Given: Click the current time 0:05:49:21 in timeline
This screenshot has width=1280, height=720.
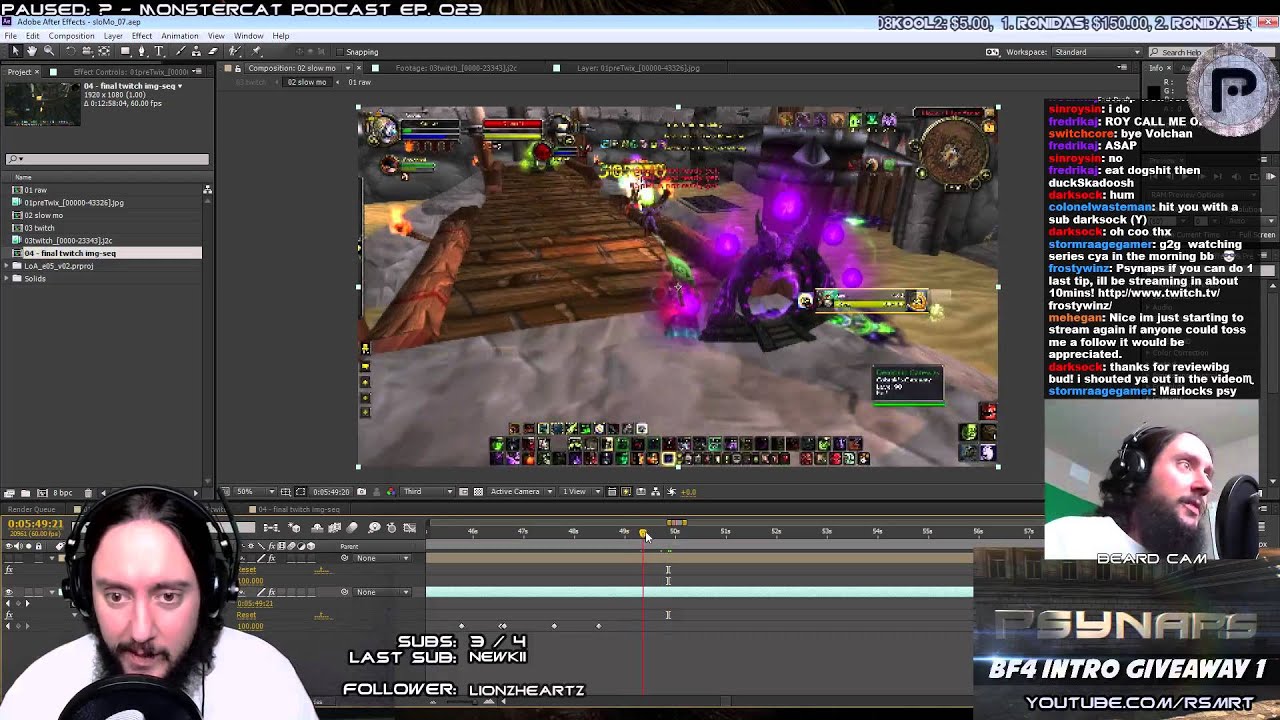Looking at the screenshot, I should [35, 524].
